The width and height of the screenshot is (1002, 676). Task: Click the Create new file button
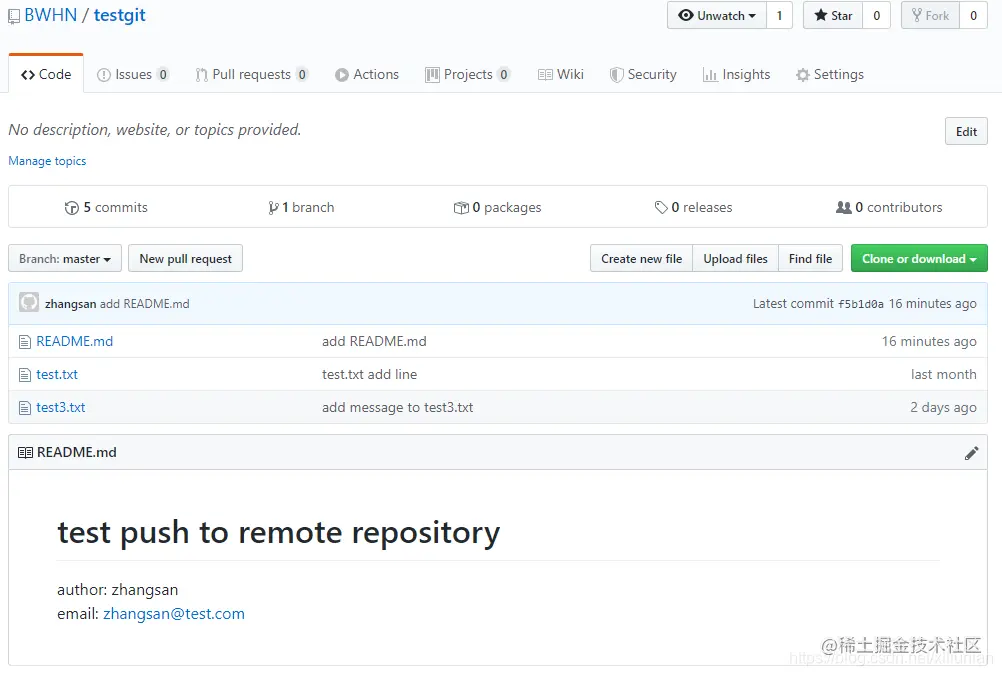642,258
